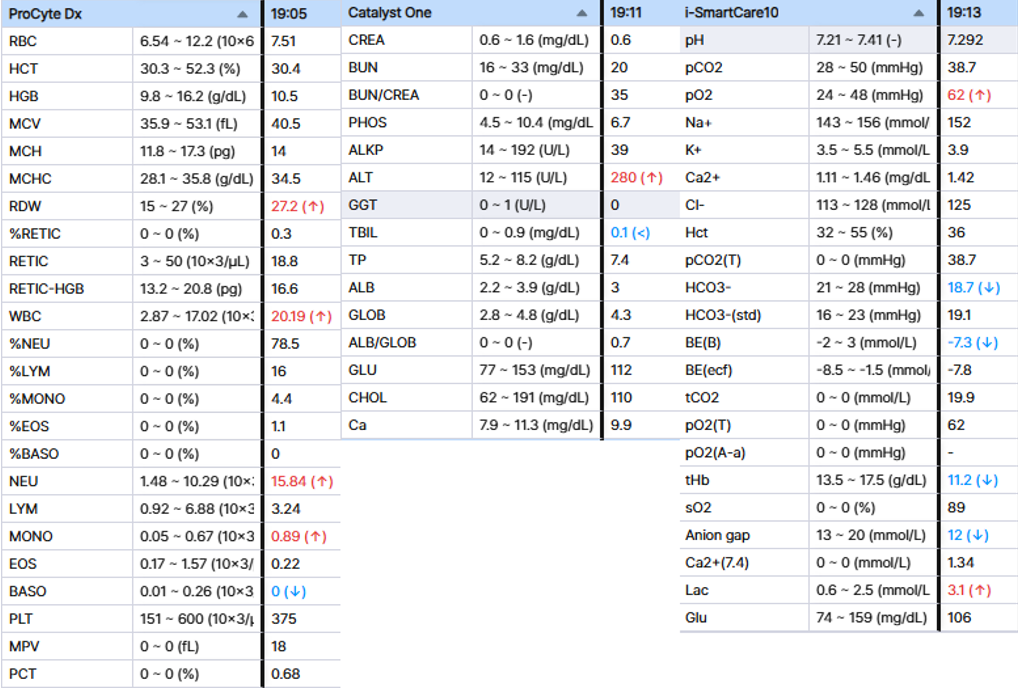Click the PLT row label
Screen dimensions: 1018x689
[x=21, y=619]
